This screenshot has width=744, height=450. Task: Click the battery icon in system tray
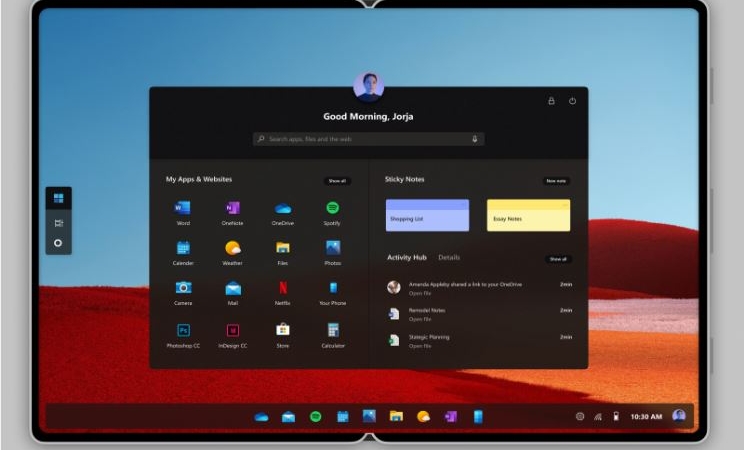coord(616,416)
